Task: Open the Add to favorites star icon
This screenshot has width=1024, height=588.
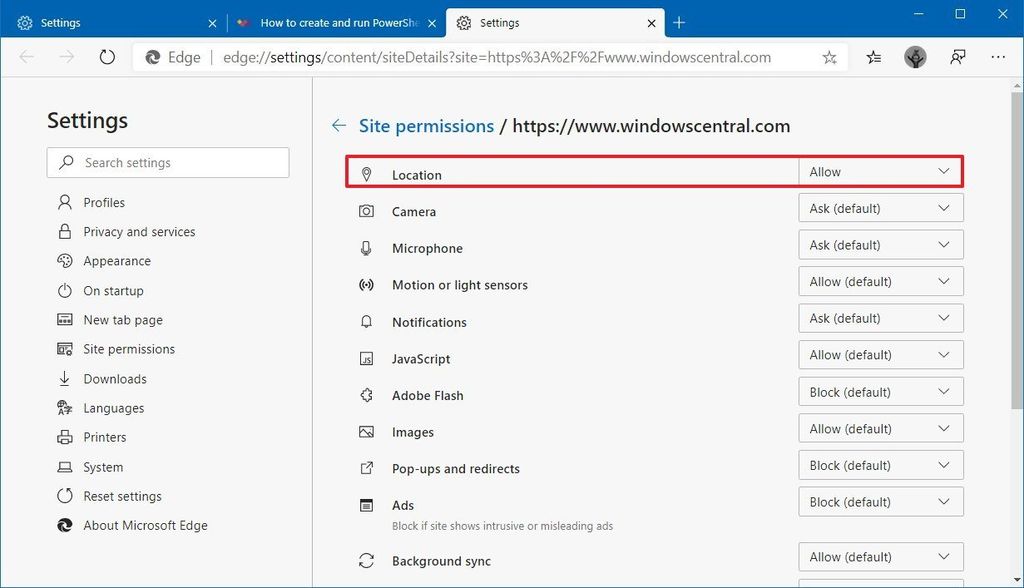Action: (829, 57)
